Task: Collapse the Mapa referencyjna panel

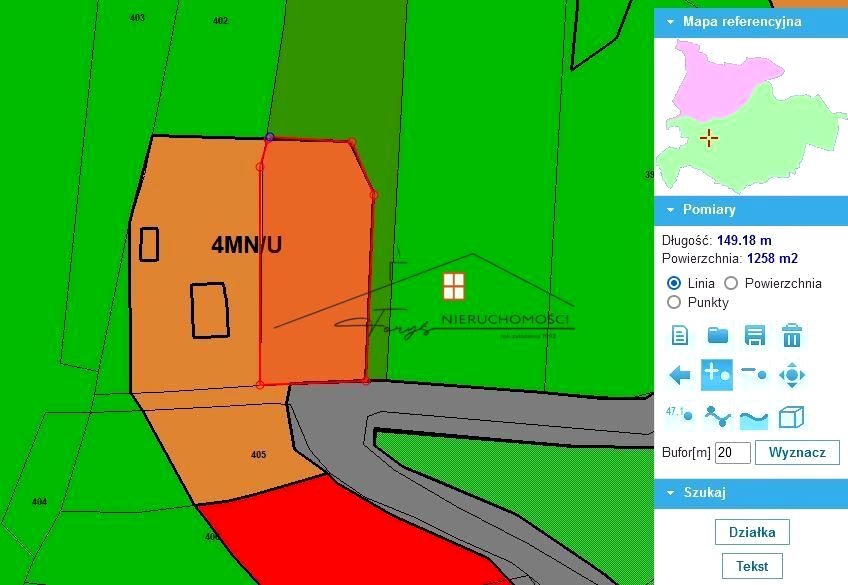Action: (669, 21)
